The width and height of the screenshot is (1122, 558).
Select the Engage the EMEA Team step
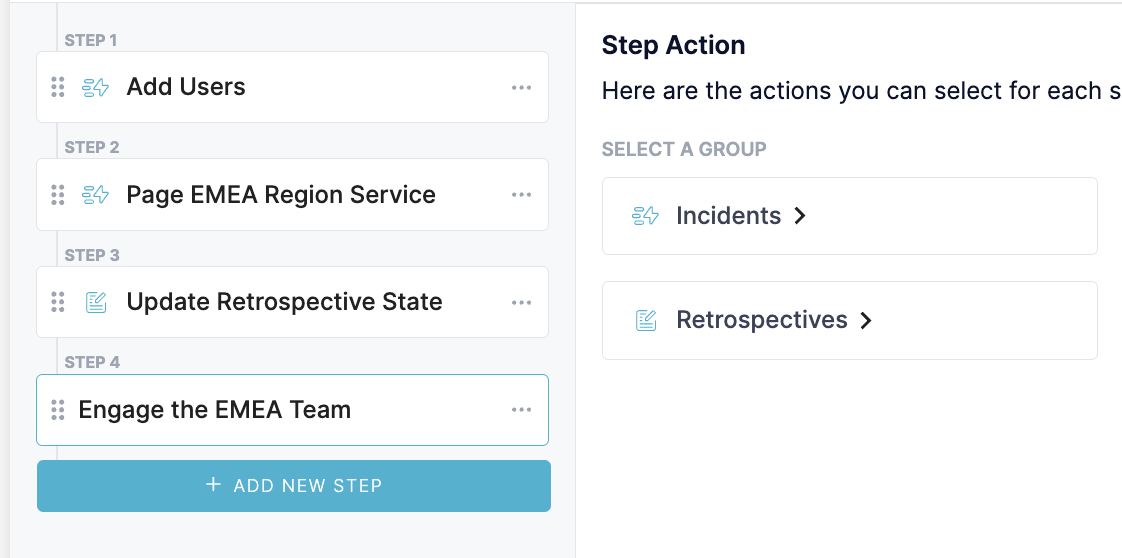pos(293,410)
